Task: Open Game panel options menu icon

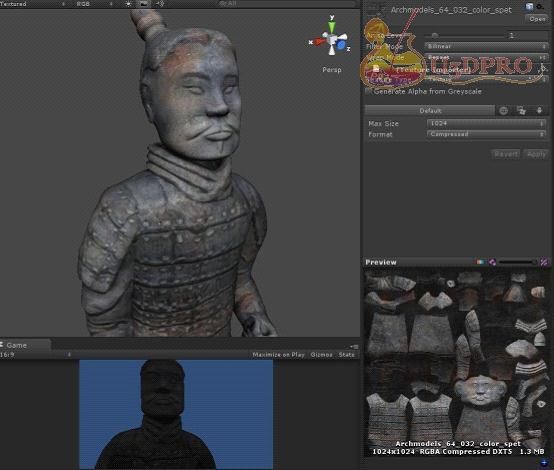Action: (x=354, y=346)
